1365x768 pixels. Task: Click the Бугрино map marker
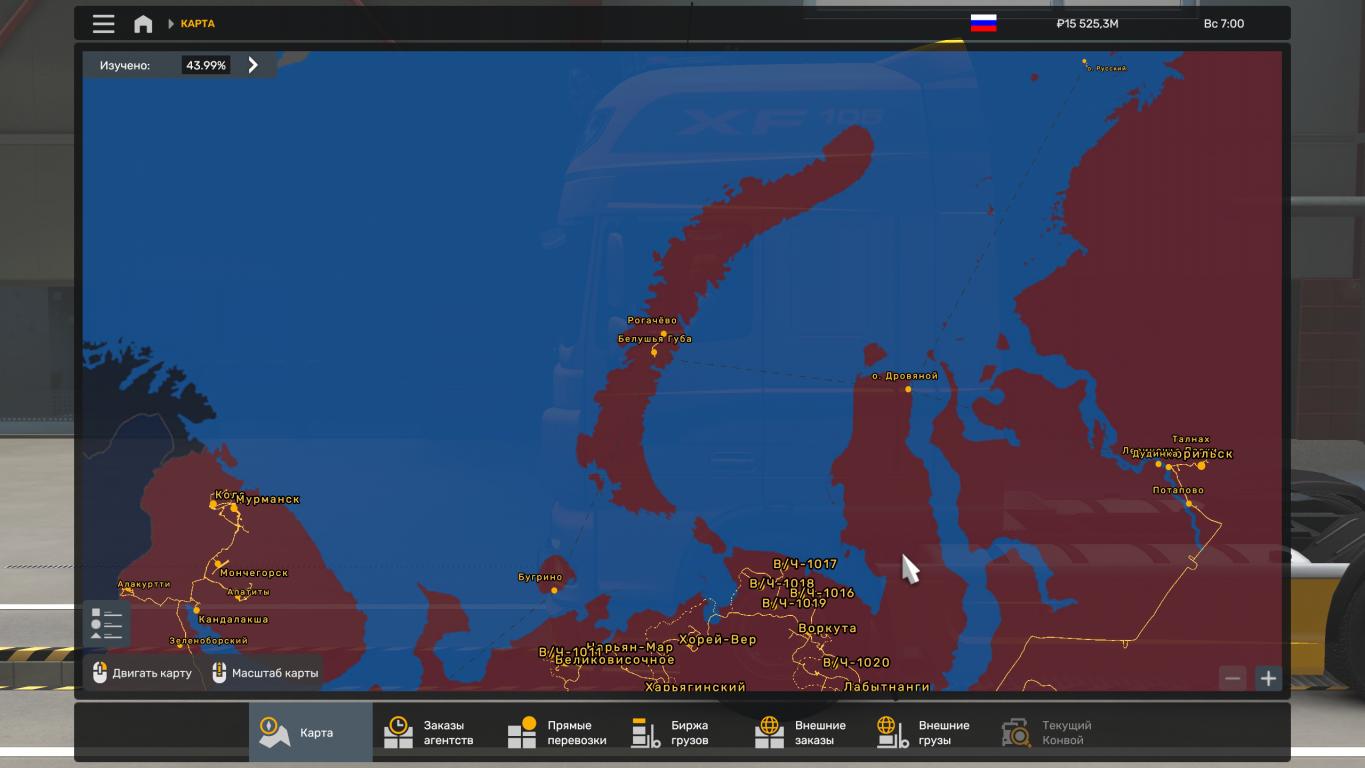tap(554, 590)
